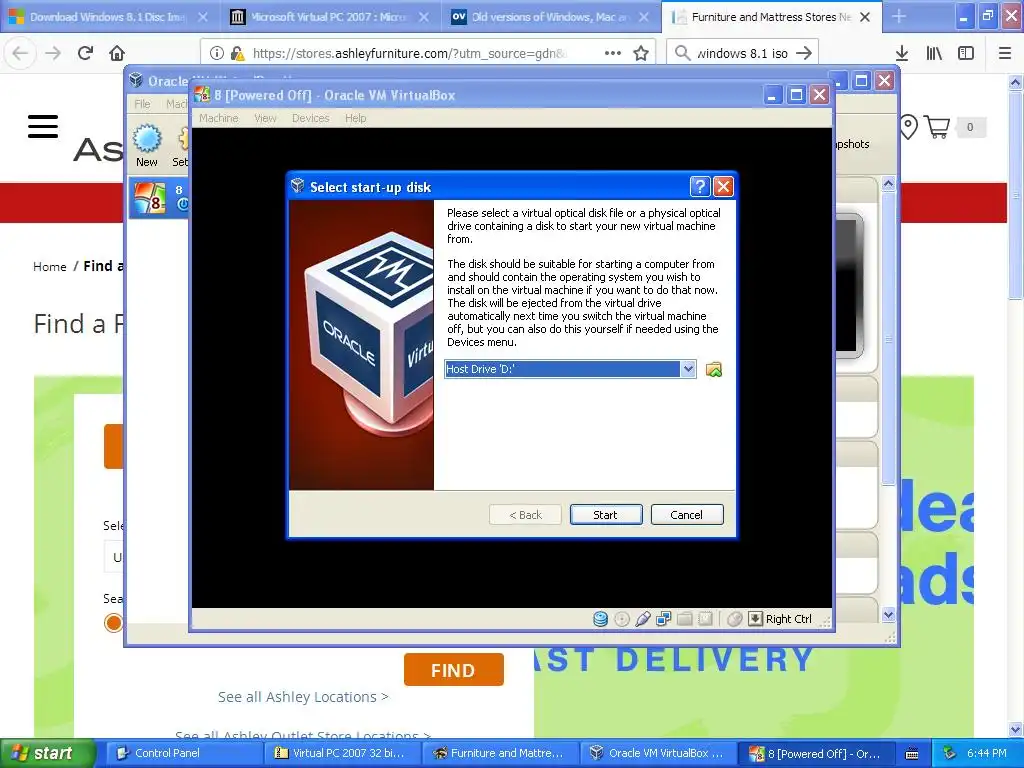Open the Firefox hamburger menu
Viewport: 1024px width, 768px height.
pyautogui.click(x=1005, y=54)
